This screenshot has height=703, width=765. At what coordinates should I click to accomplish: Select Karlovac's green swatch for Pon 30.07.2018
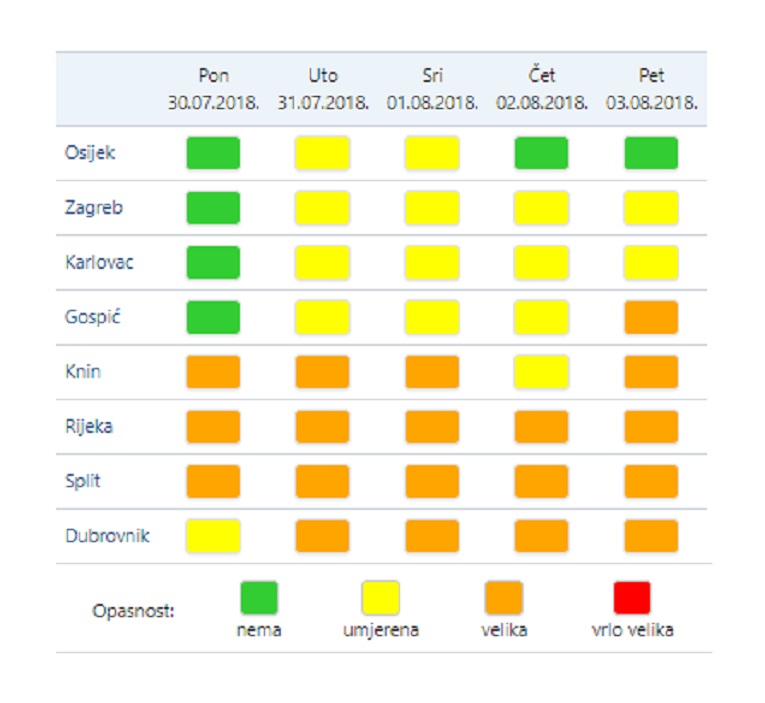[213, 262]
